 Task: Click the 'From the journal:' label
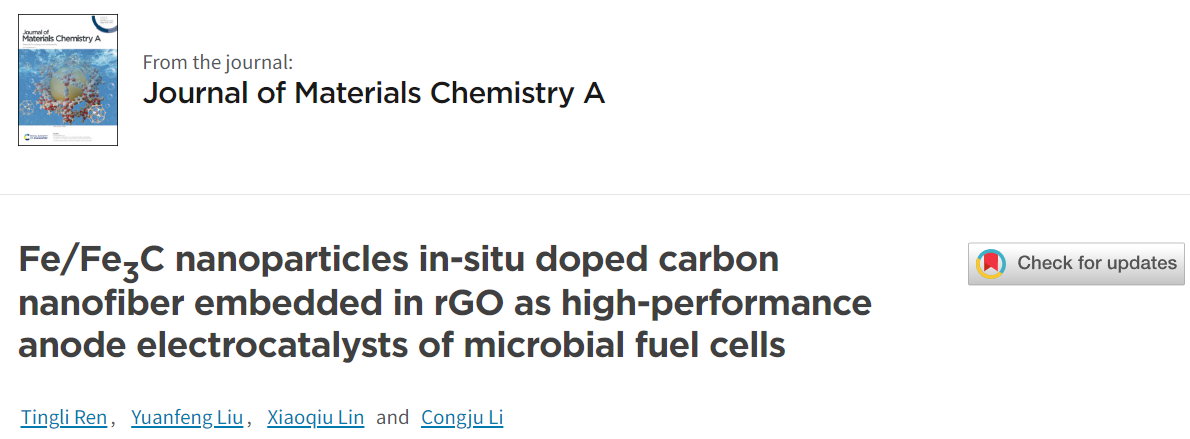tap(218, 62)
